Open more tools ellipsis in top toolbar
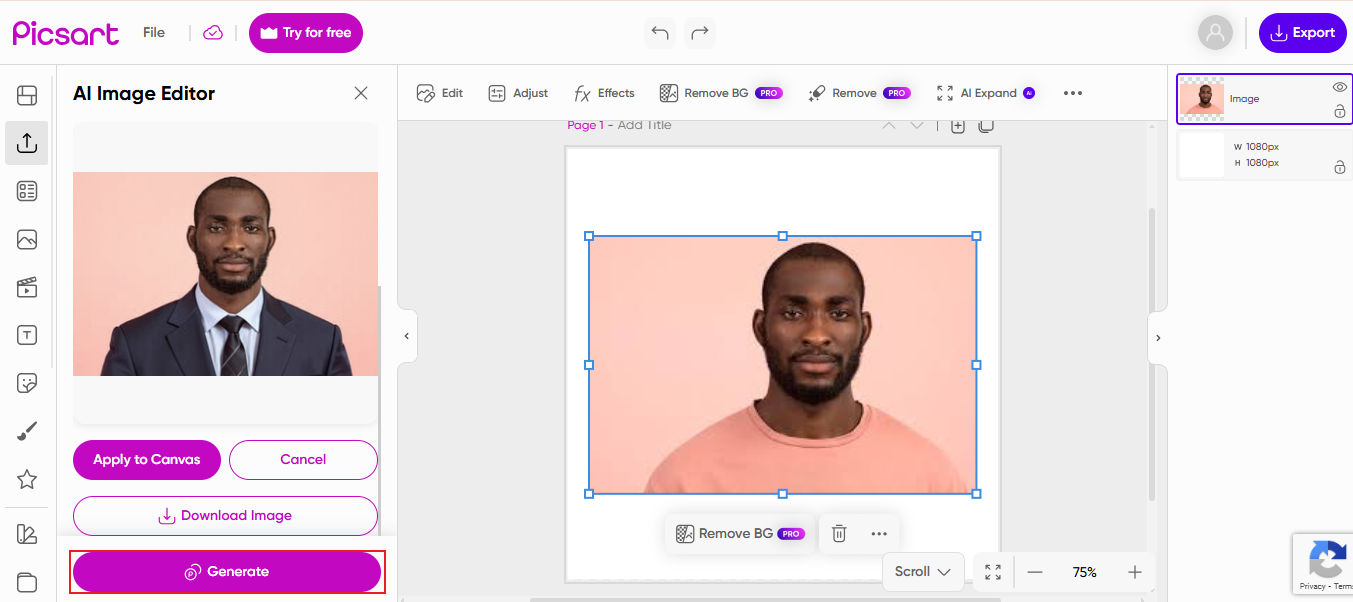1353x602 pixels. point(1073,93)
